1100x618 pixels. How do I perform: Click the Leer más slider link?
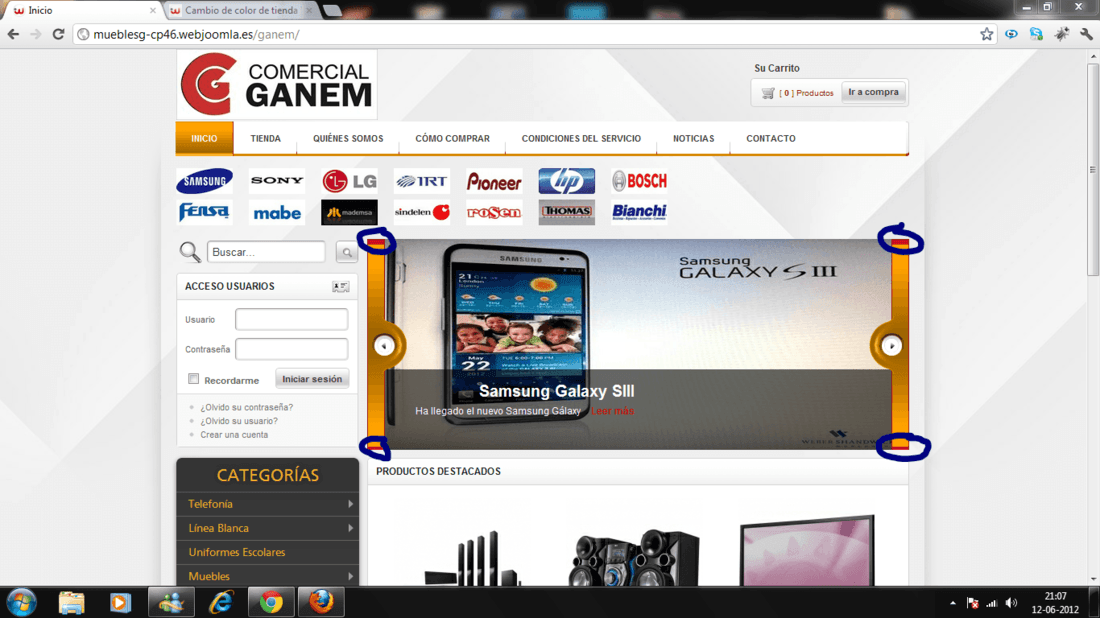[x=612, y=411]
